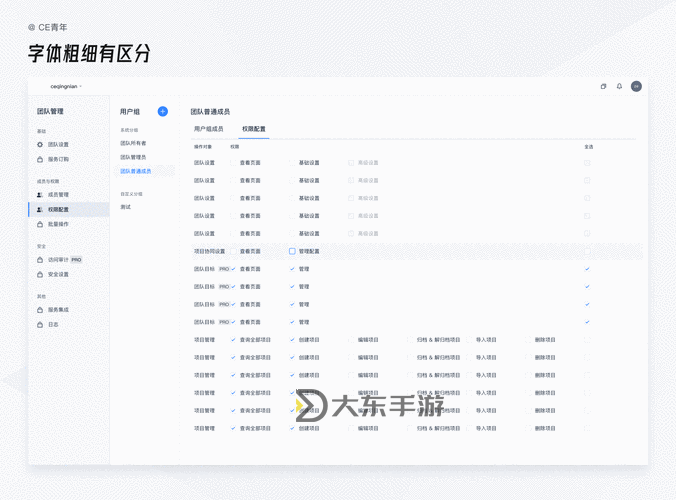Check 基础设置 in the first 团队设置 row

(292, 163)
